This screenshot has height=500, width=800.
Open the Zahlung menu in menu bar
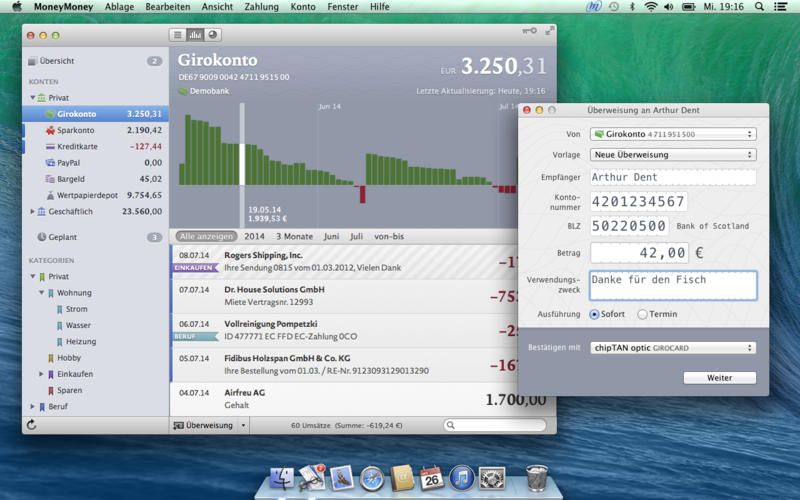261,7
